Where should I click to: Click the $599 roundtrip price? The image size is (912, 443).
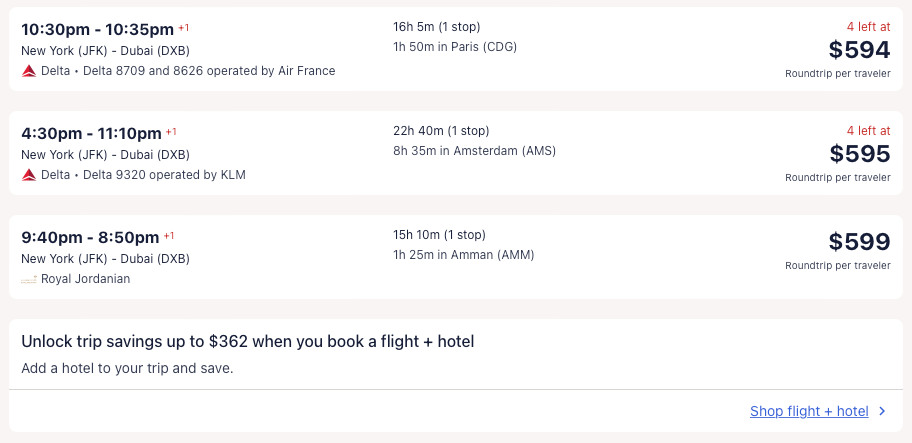pyautogui.click(x=859, y=242)
